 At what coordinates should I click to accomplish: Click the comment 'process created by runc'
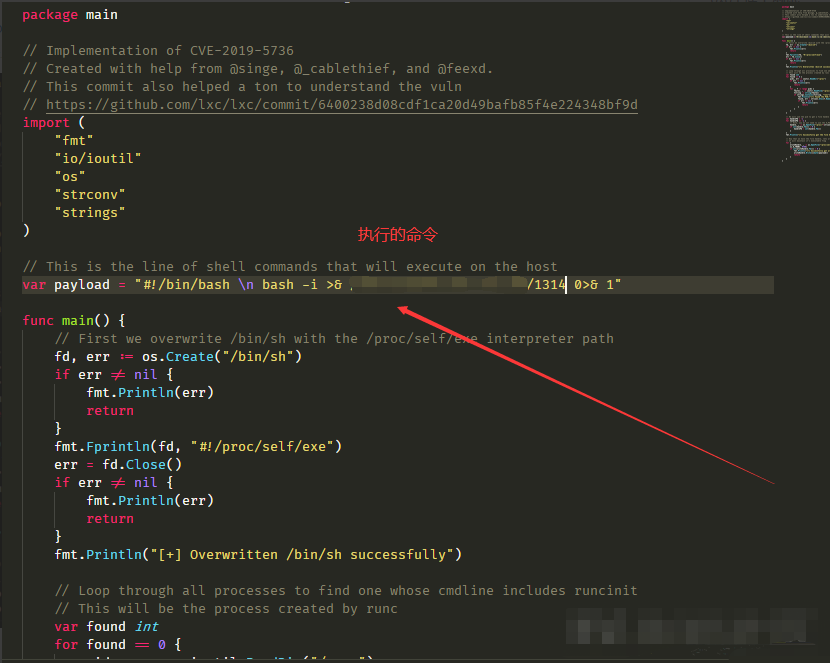226,608
